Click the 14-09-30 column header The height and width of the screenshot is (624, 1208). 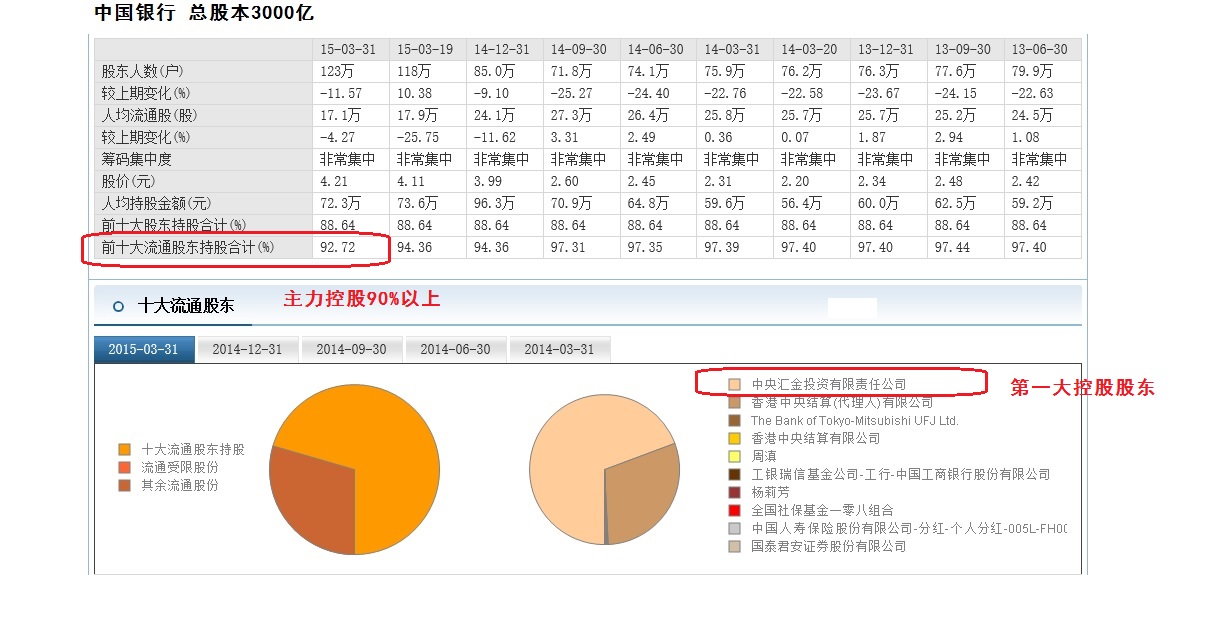click(581, 49)
